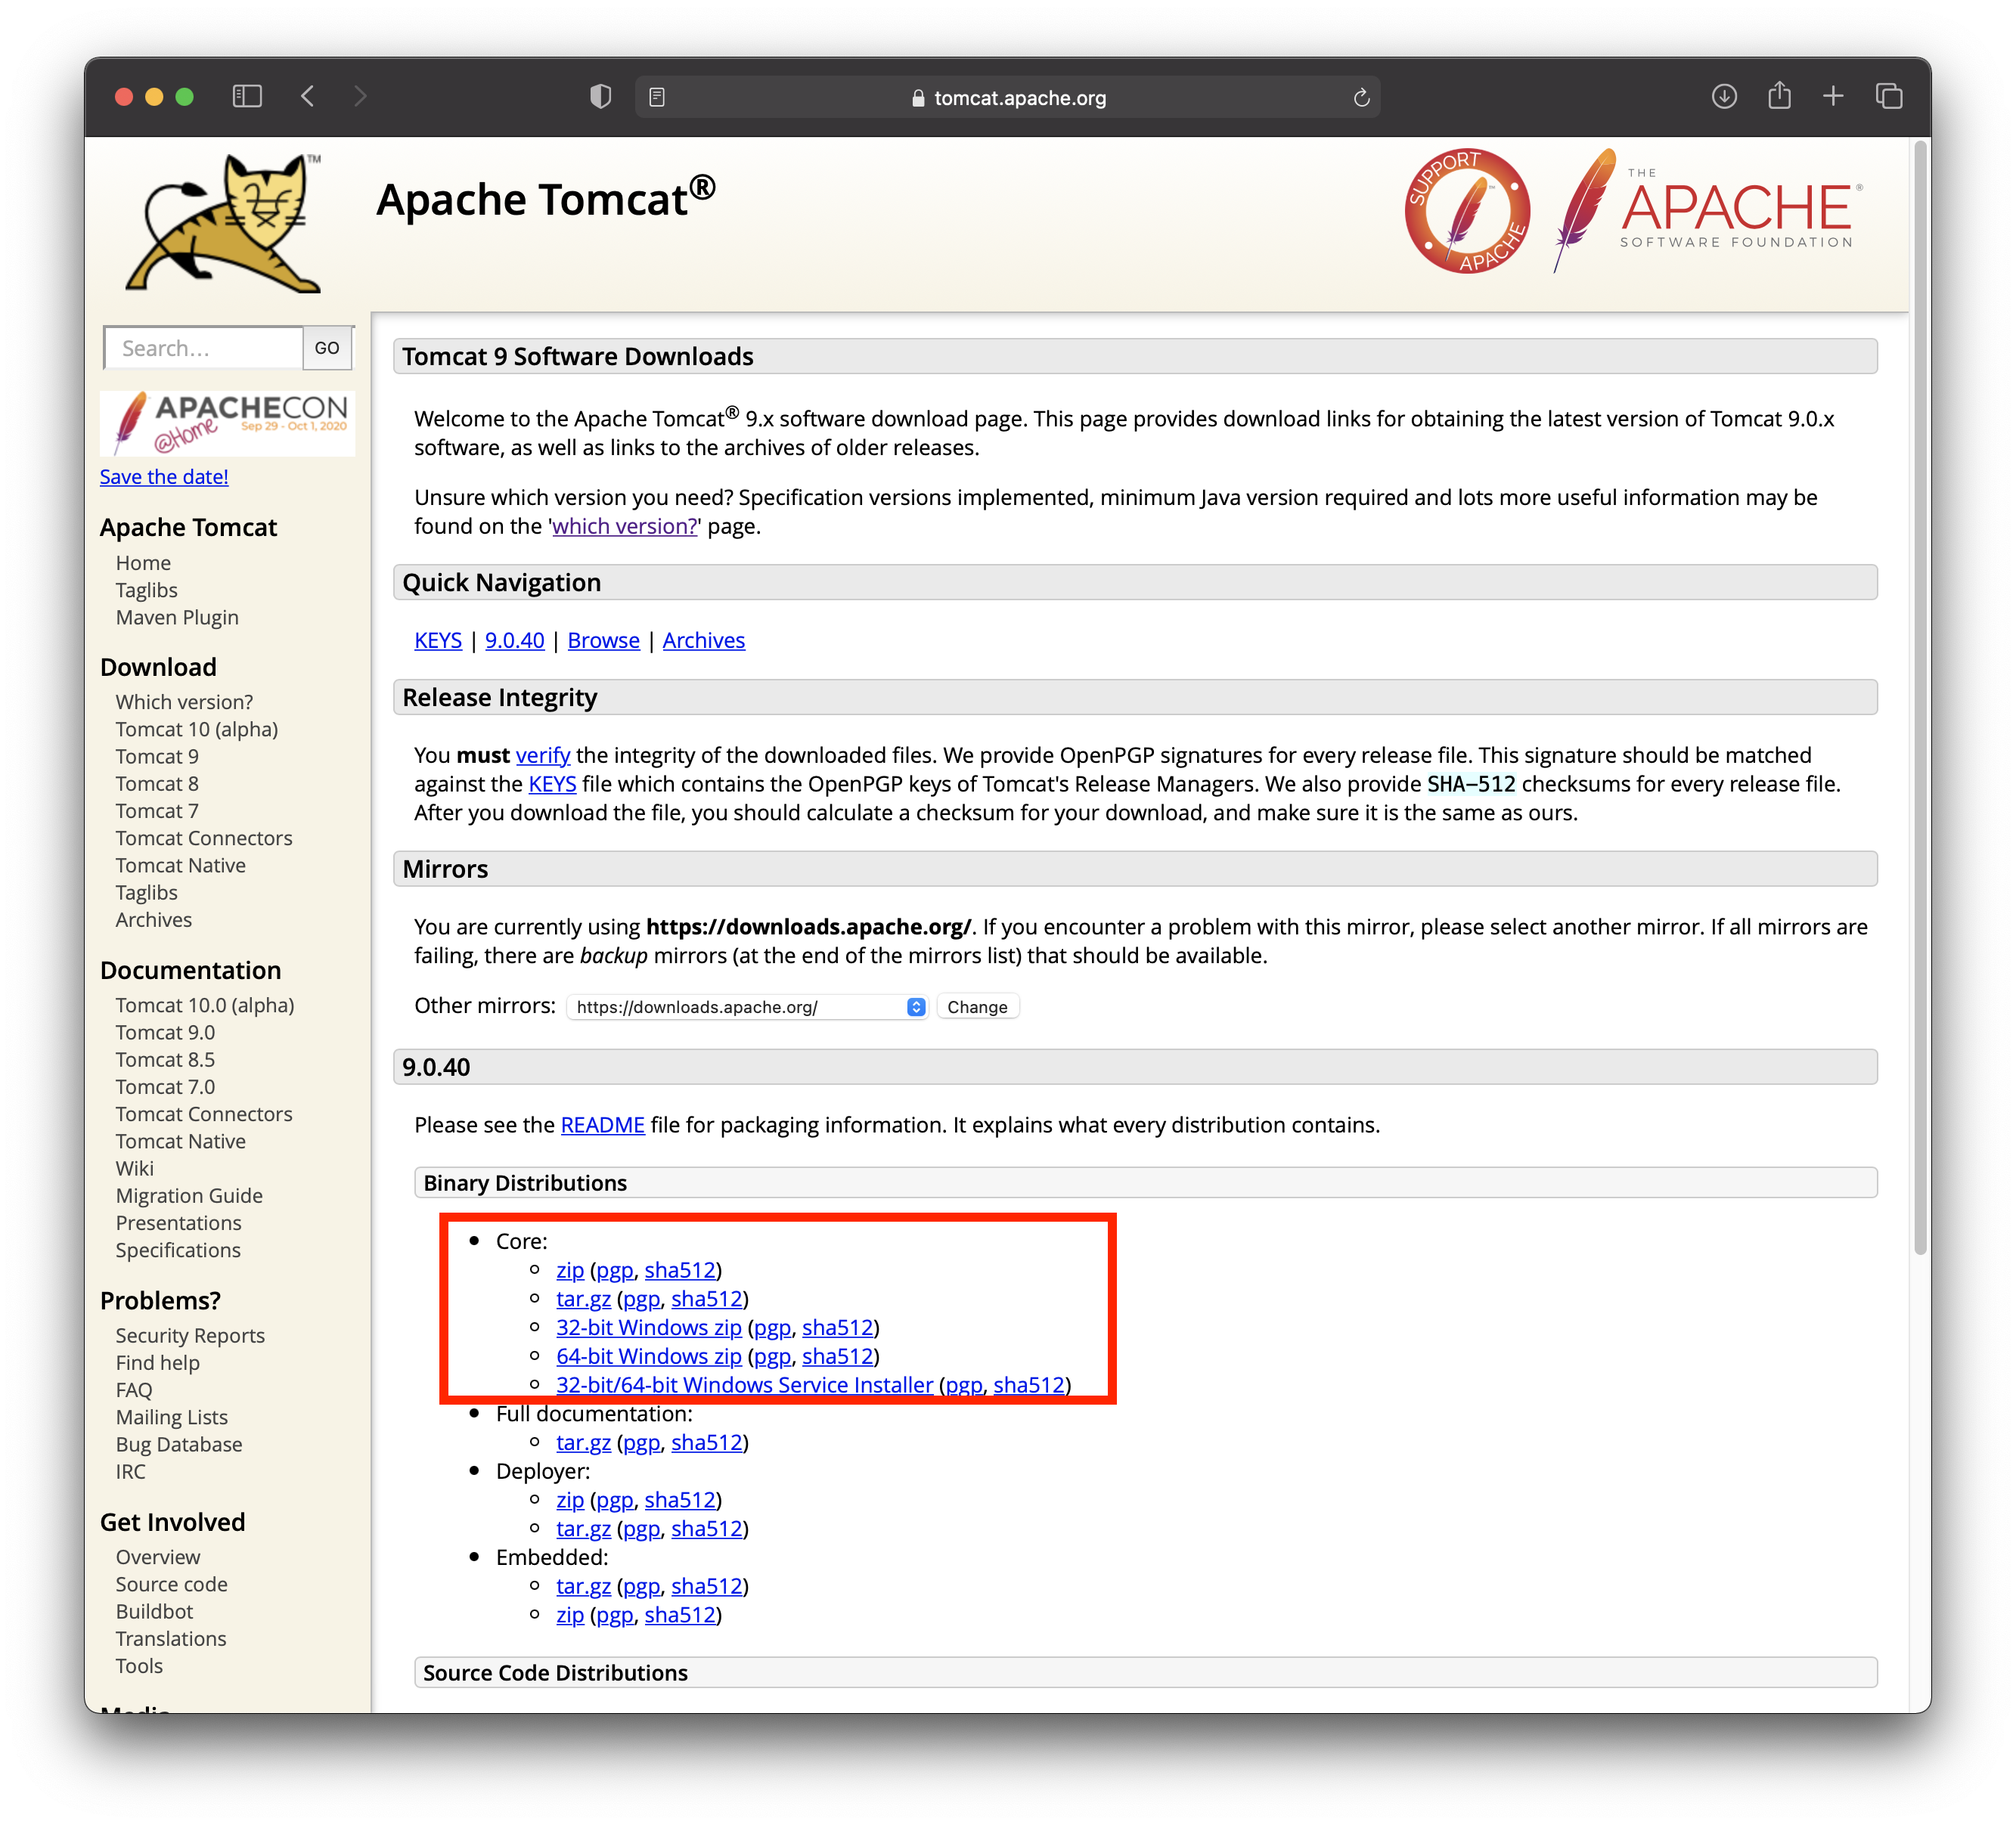Image resolution: width=2016 pixels, height=1825 pixels.
Task: Jump to 9.0.40 in Quick Navigation
Action: 515,640
